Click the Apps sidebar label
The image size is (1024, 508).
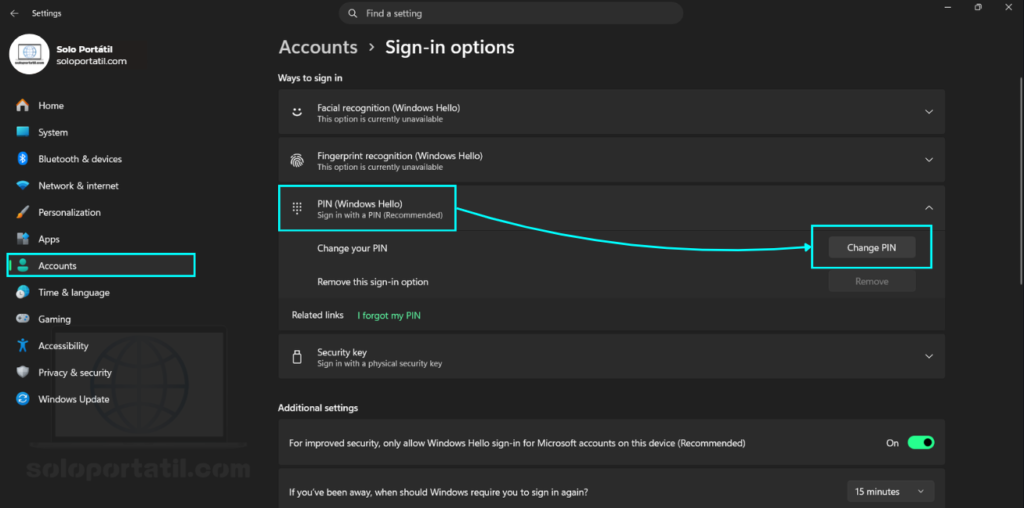tap(49, 239)
